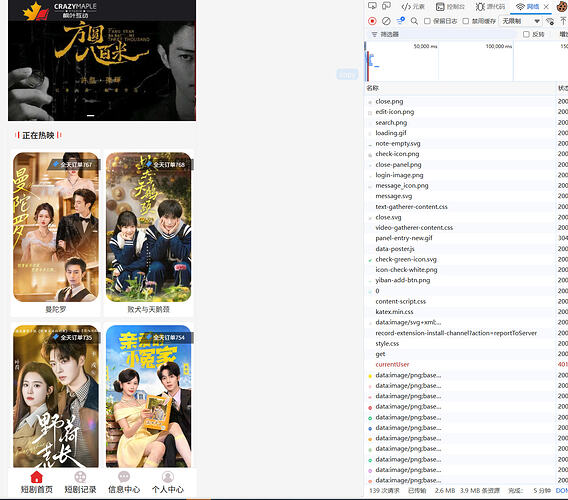
Task: Open network search with magnifier icon
Action: 414,21
